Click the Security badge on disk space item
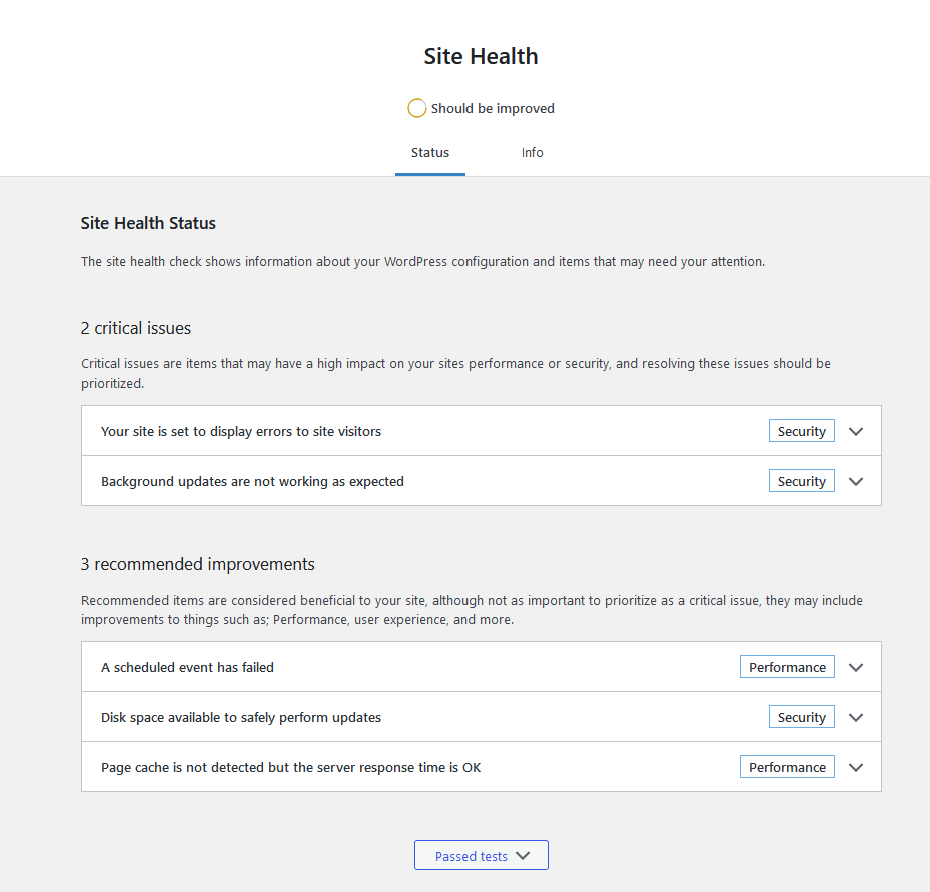This screenshot has width=930, height=892. click(801, 716)
